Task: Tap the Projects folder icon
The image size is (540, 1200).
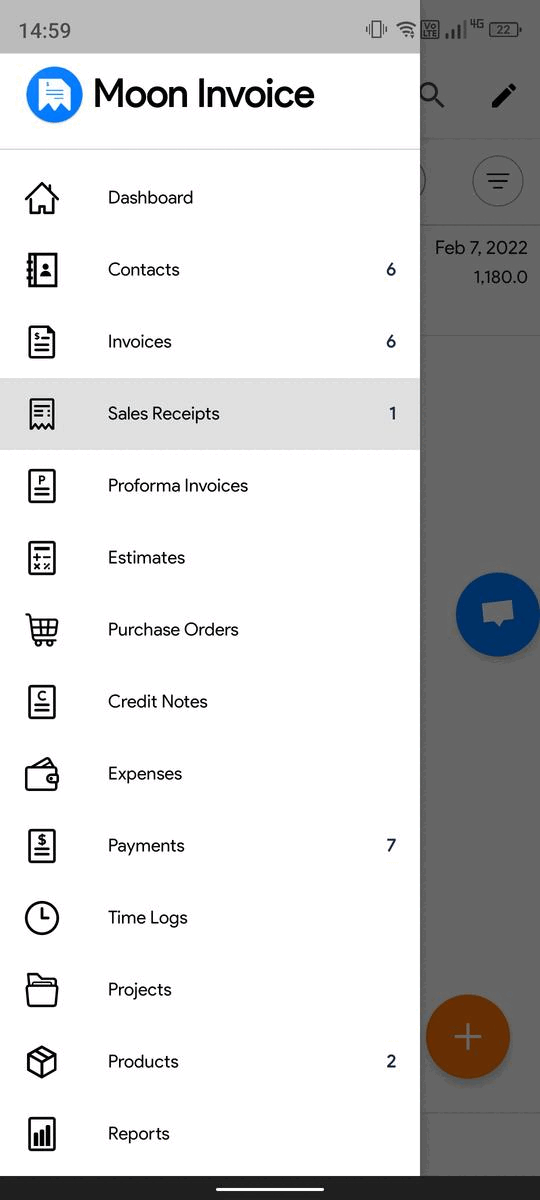Action: click(42, 990)
